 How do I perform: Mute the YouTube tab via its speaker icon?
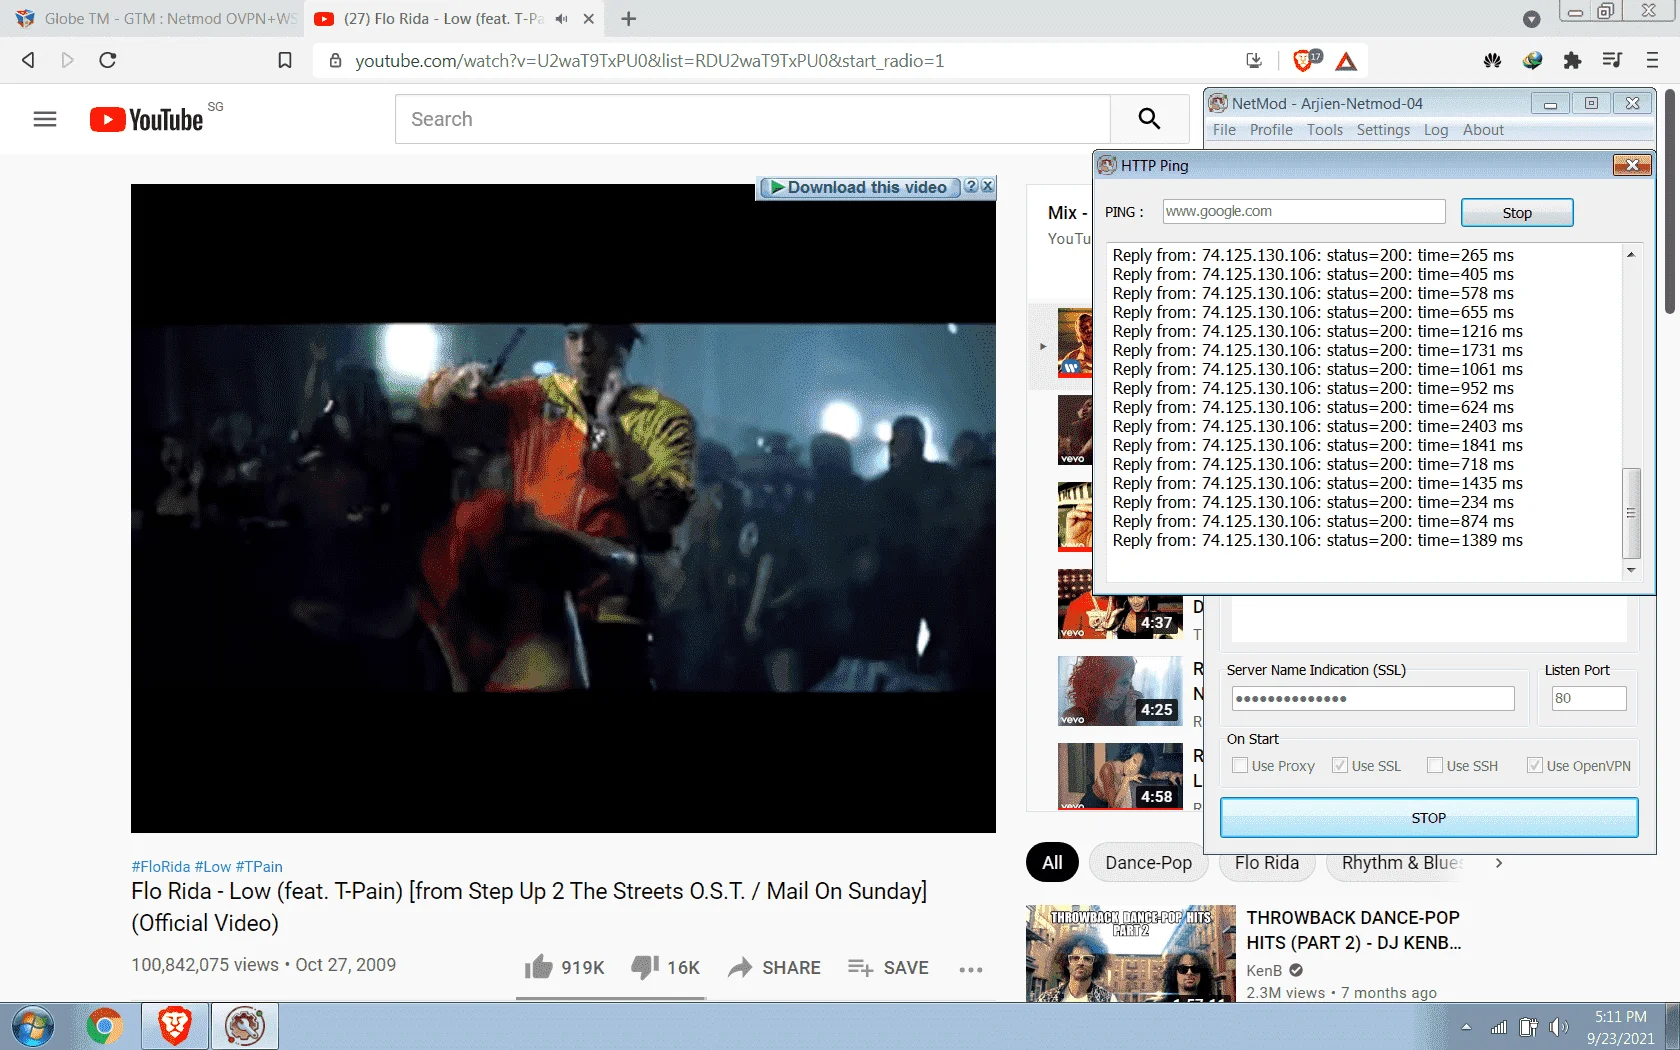pos(561,19)
